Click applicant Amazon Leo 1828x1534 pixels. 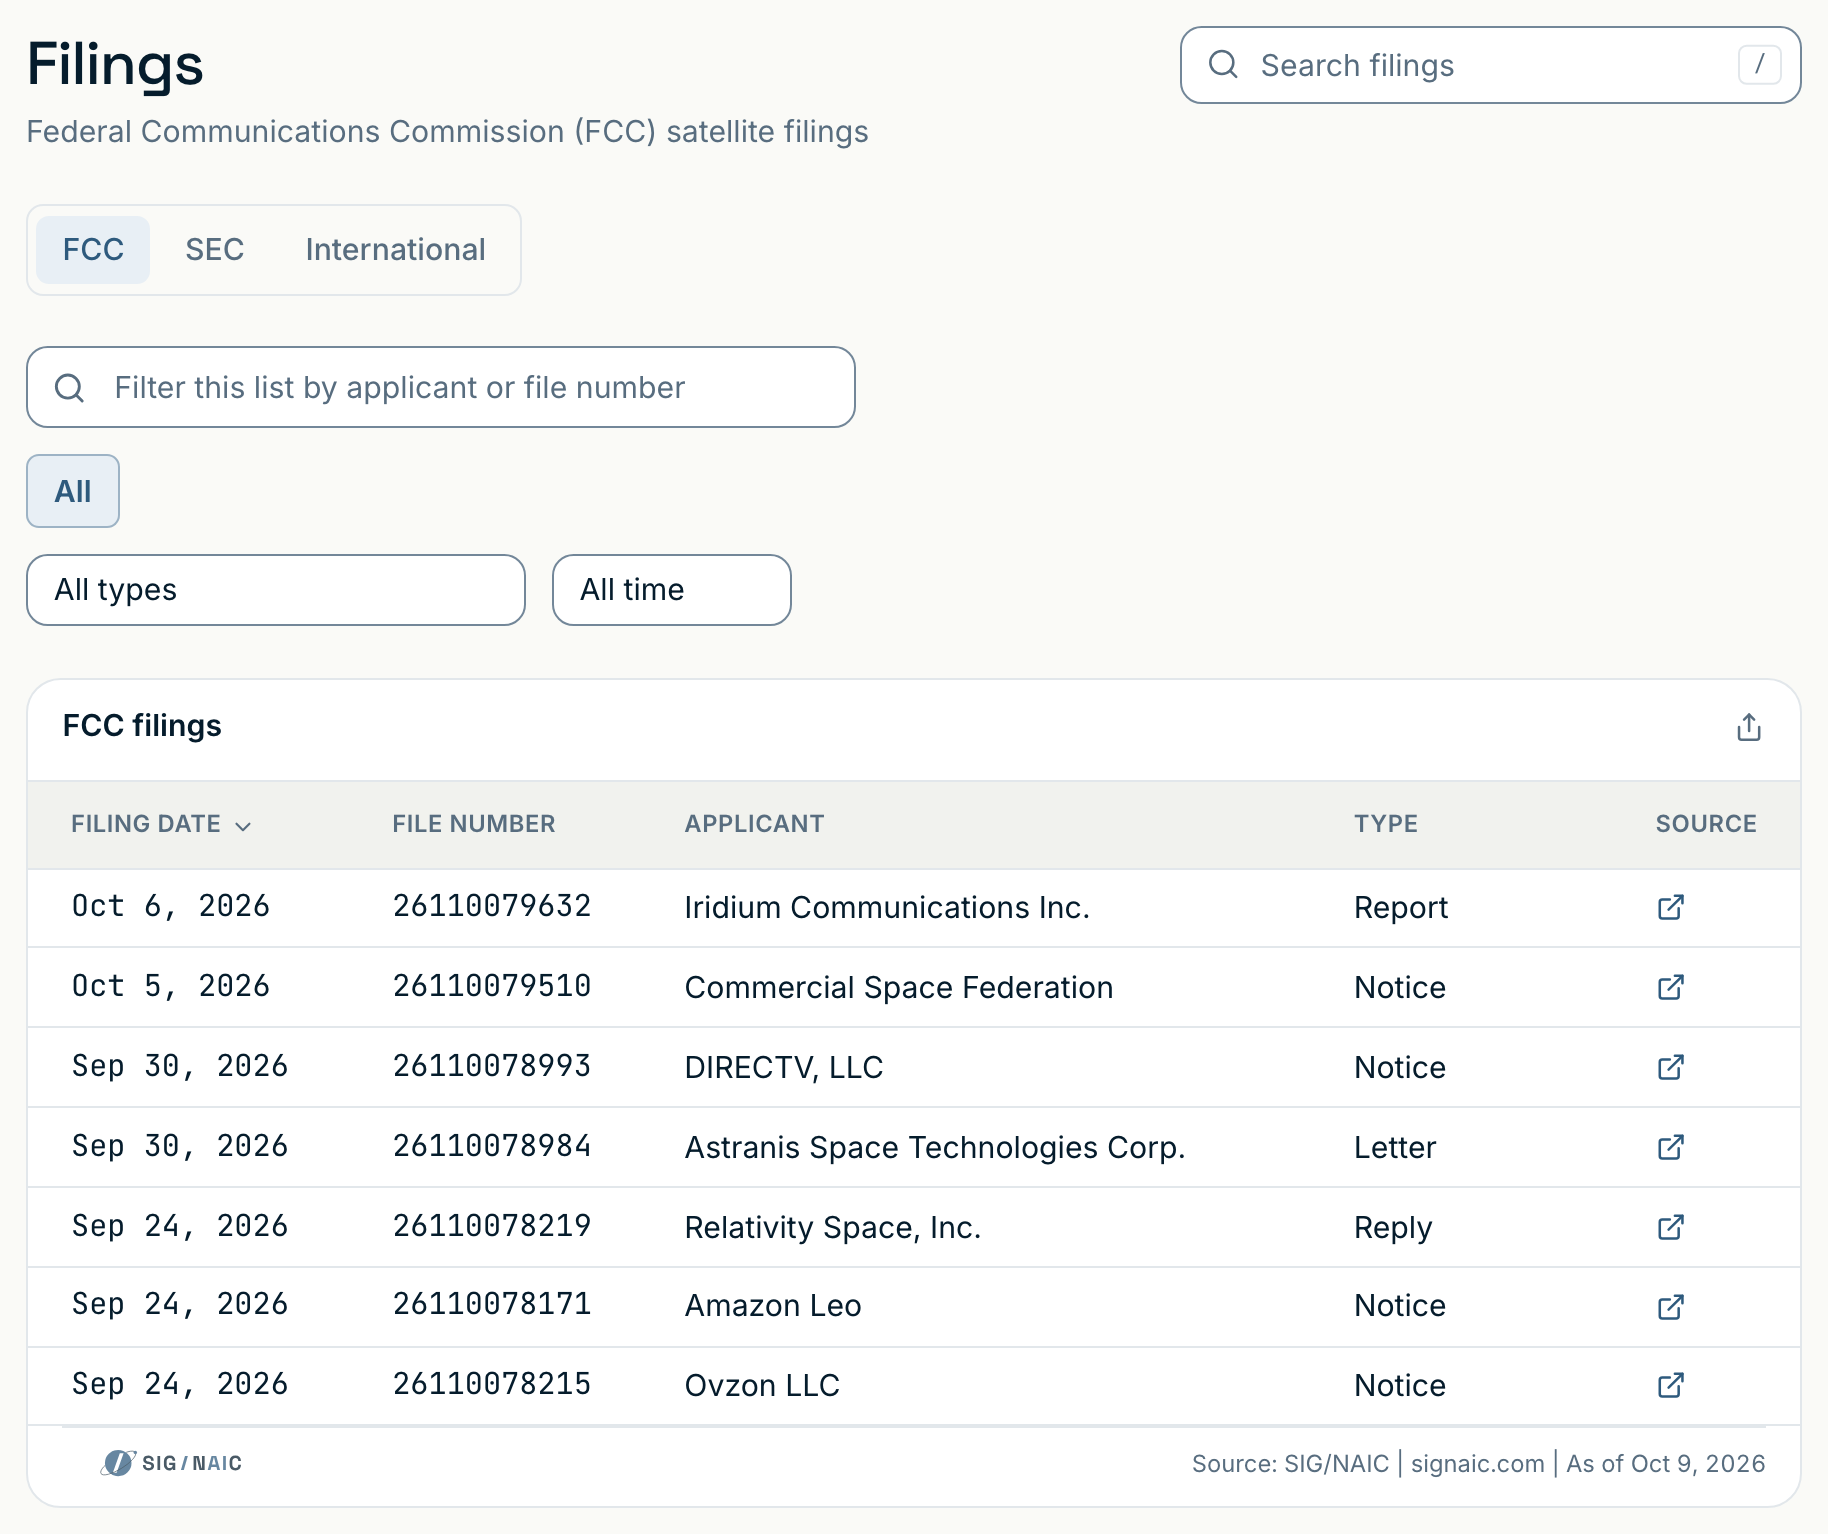[773, 1305]
